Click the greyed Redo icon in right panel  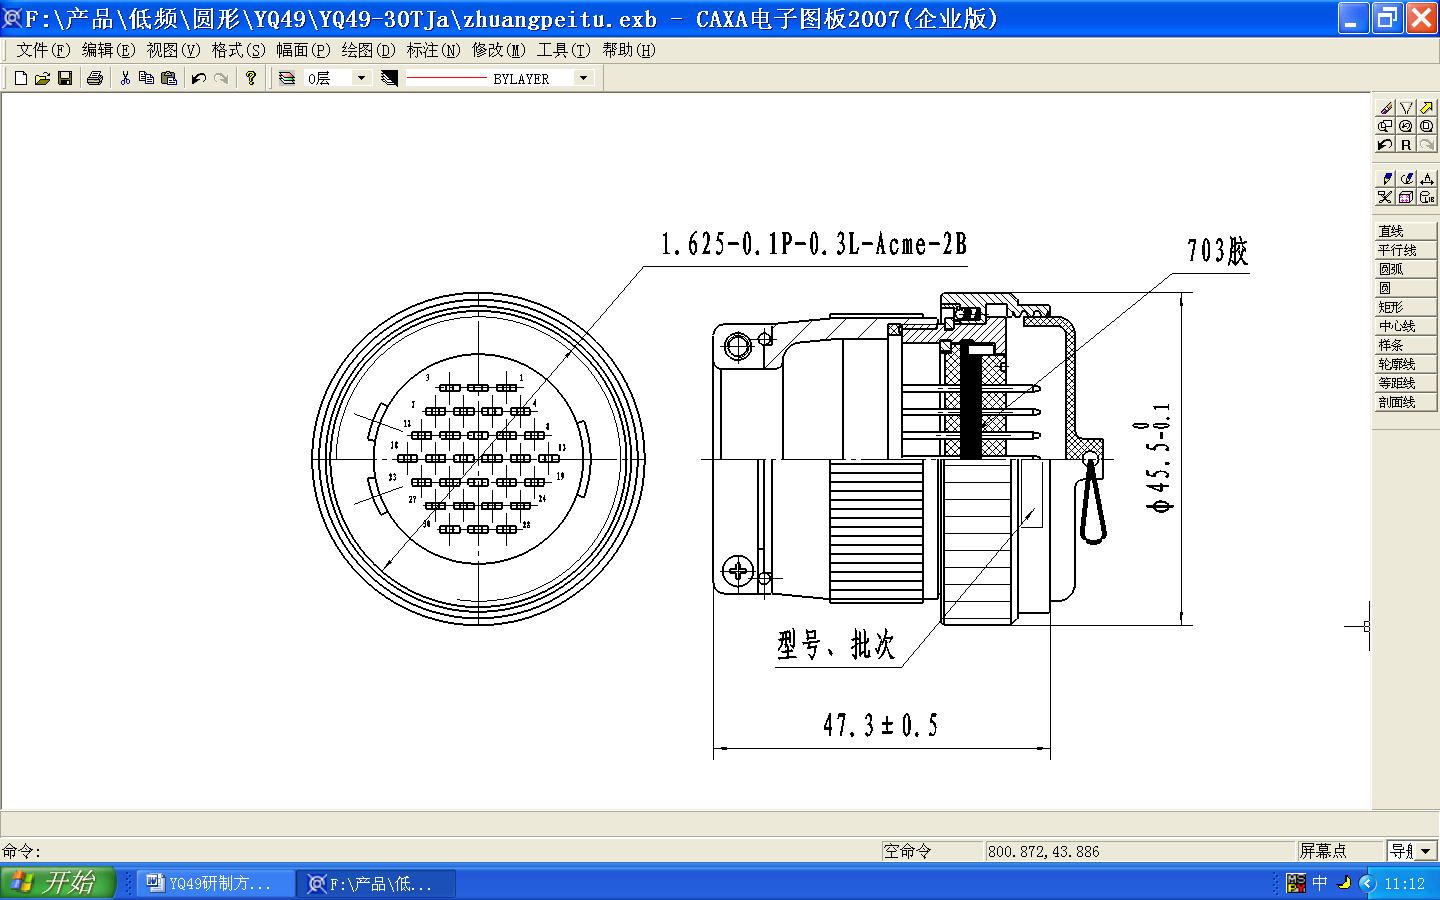1427,145
